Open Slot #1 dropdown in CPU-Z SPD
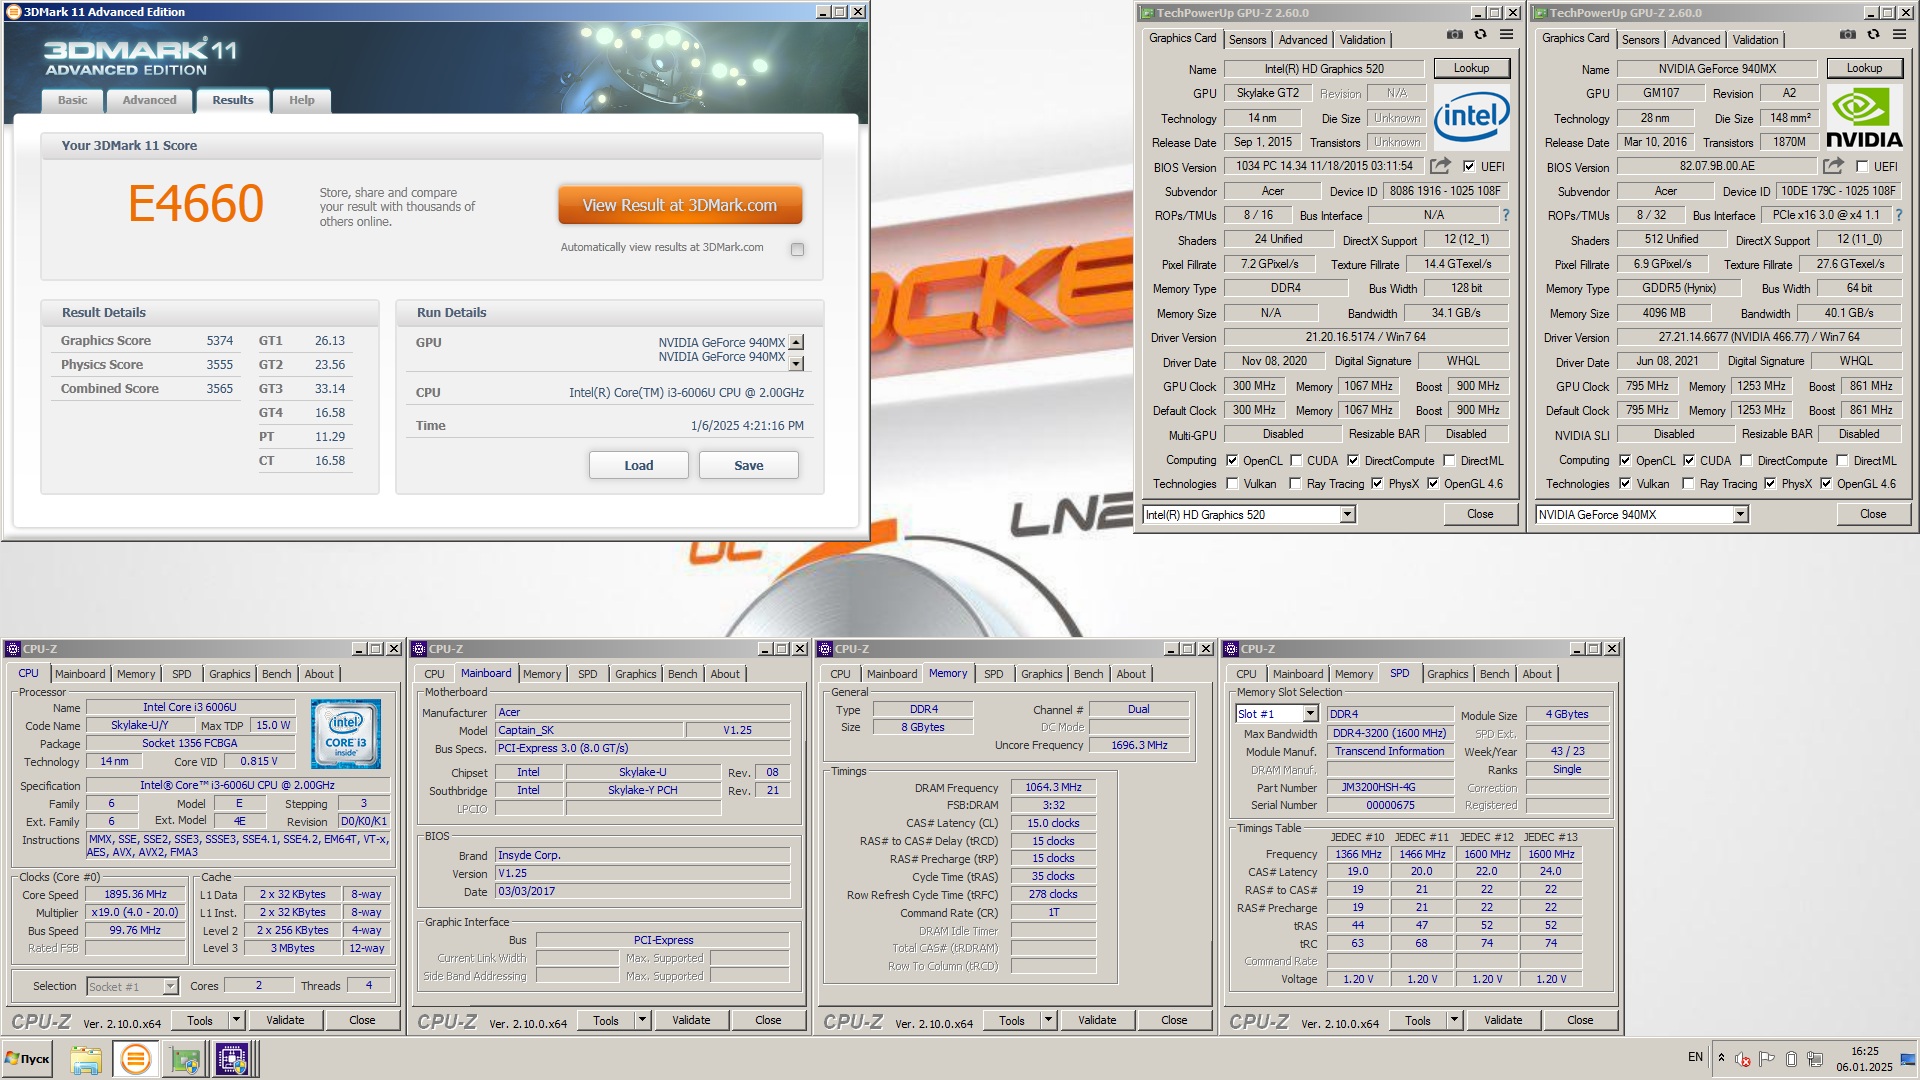The height and width of the screenshot is (1080, 1920). click(x=1277, y=714)
